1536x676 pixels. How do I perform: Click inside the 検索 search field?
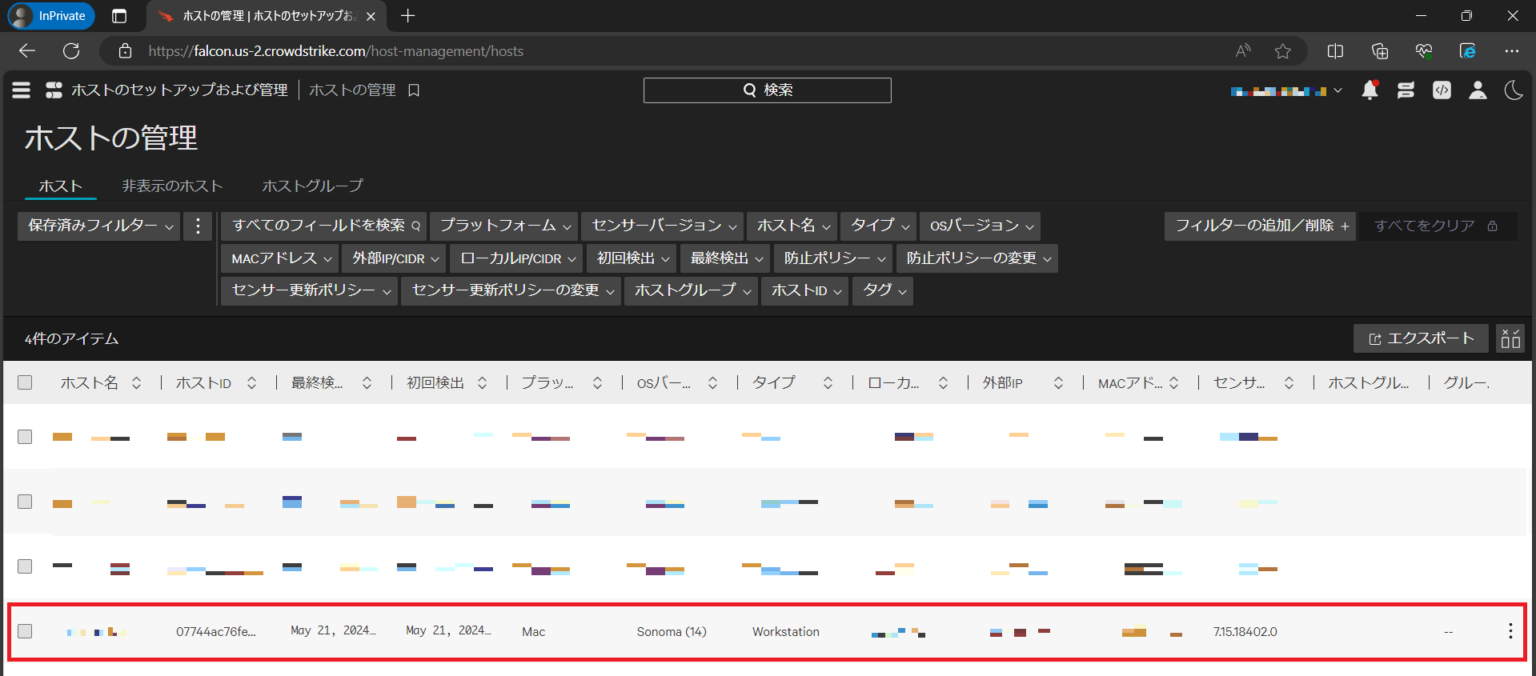point(766,89)
